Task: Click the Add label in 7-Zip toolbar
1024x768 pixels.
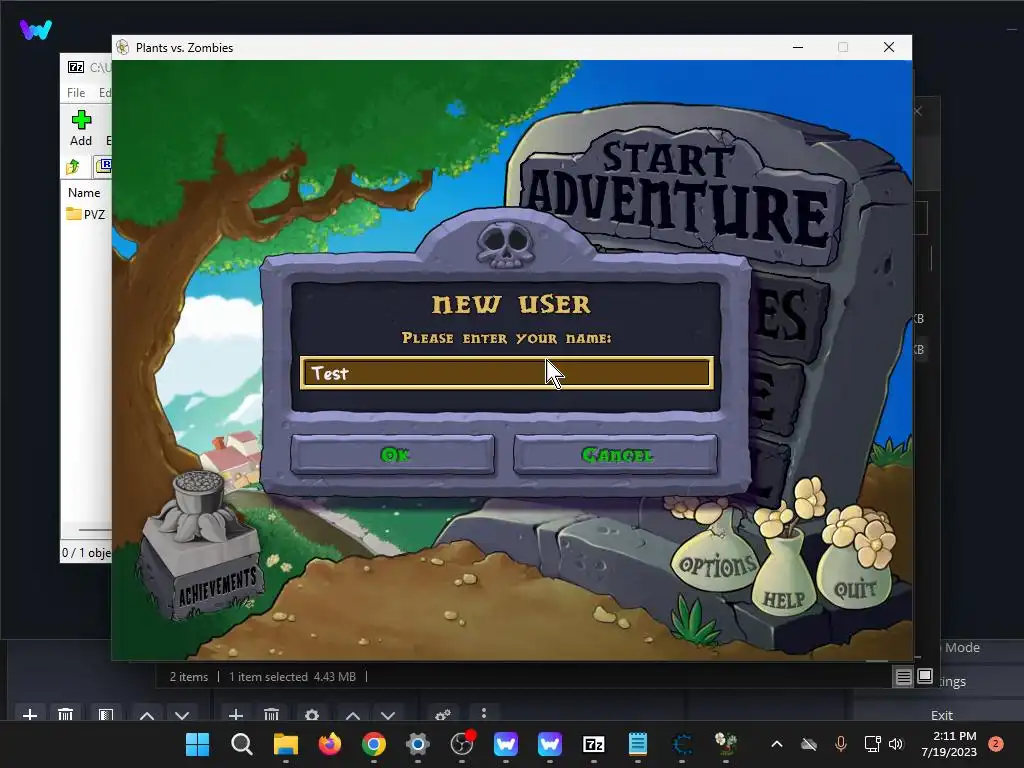Action: (81, 140)
